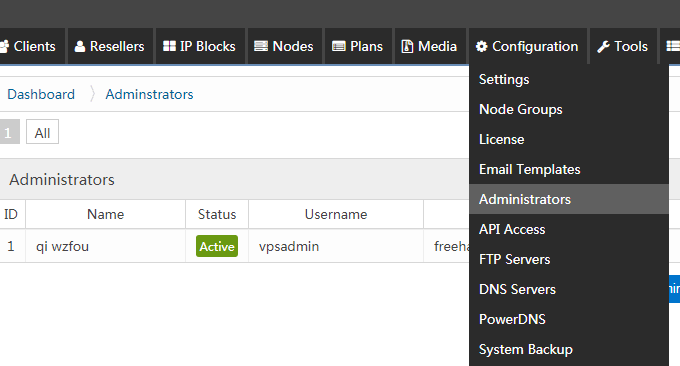Viewport: 680px width, 366px height.
Task: Open the Resellers menu
Action: [110, 46]
